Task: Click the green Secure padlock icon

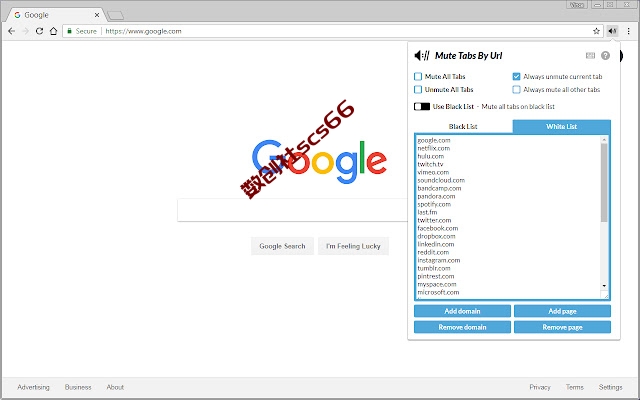Action: pyautogui.click(x=69, y=31)
